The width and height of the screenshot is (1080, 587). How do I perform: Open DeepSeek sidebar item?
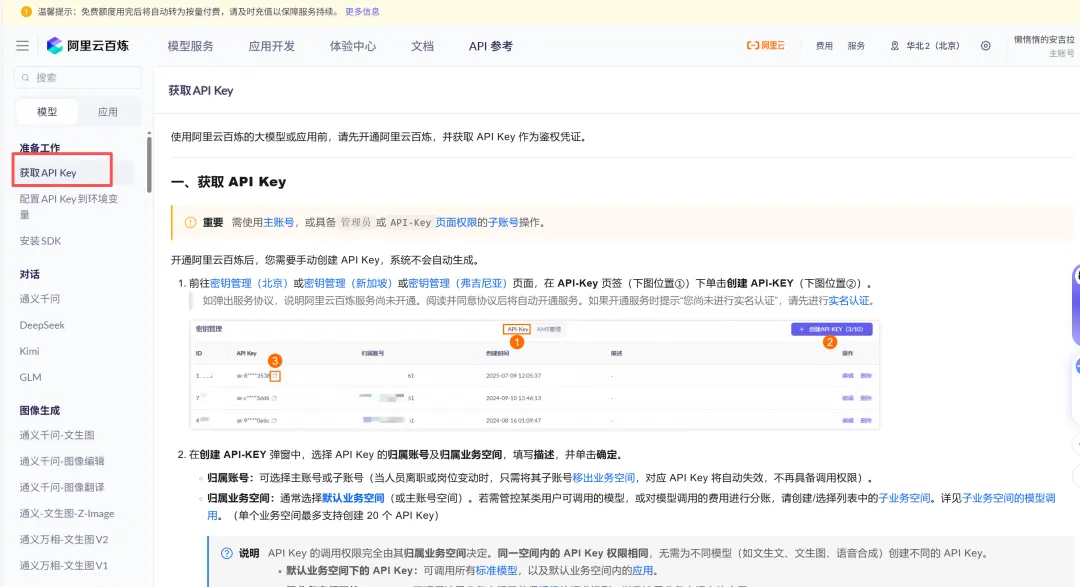[x=42, y=325]
